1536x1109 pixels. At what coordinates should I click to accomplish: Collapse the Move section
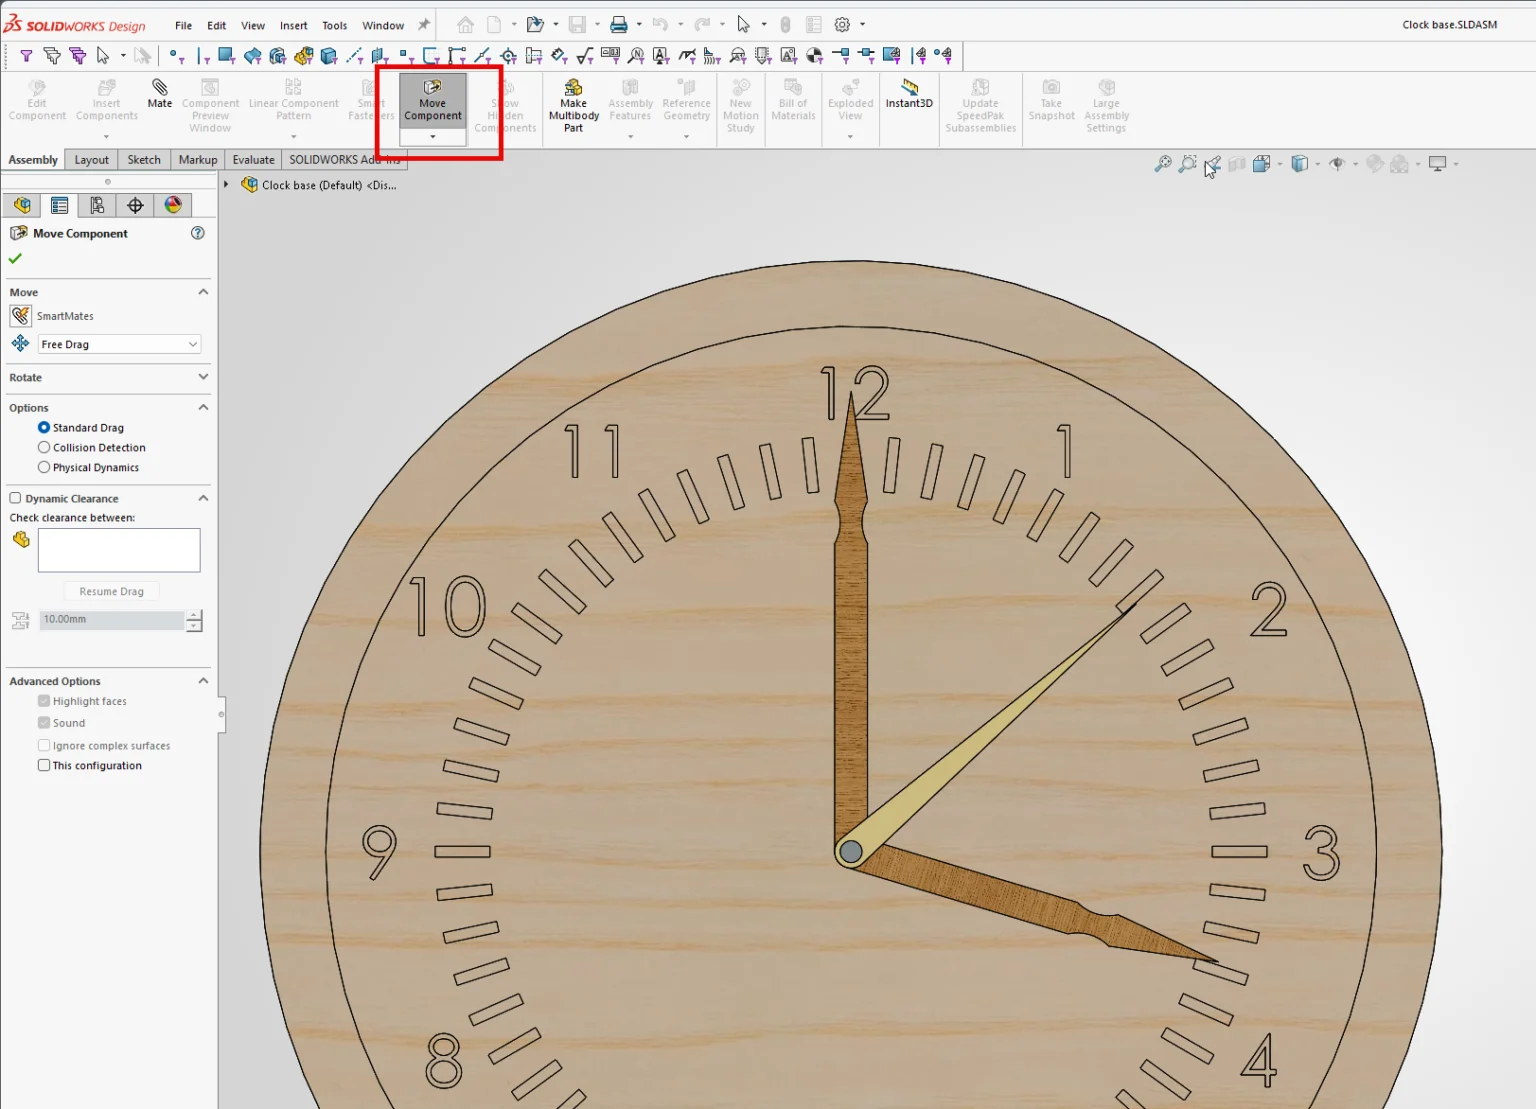click(x=203, y=292)
